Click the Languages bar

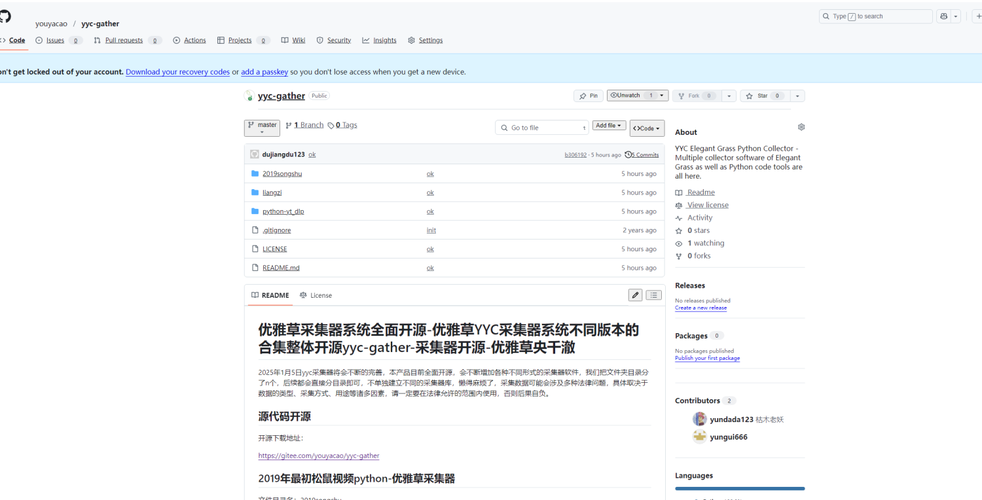[x=740, y=488]
